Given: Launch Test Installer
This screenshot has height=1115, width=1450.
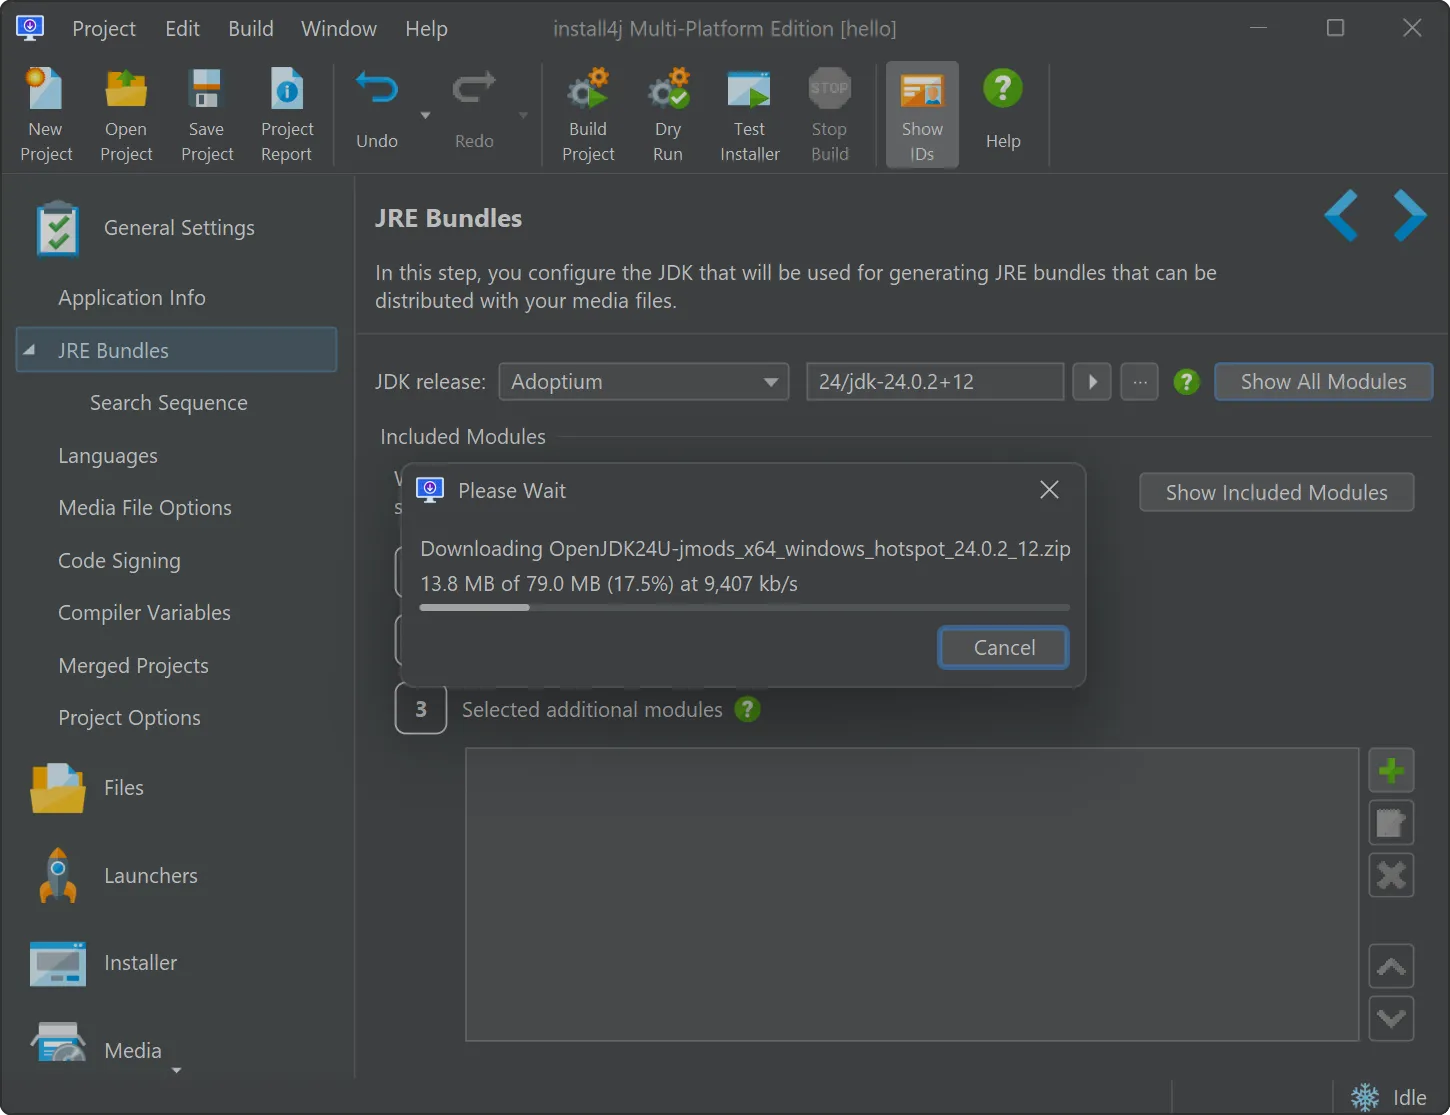Looking at the screenshot, I should (749, 114).
